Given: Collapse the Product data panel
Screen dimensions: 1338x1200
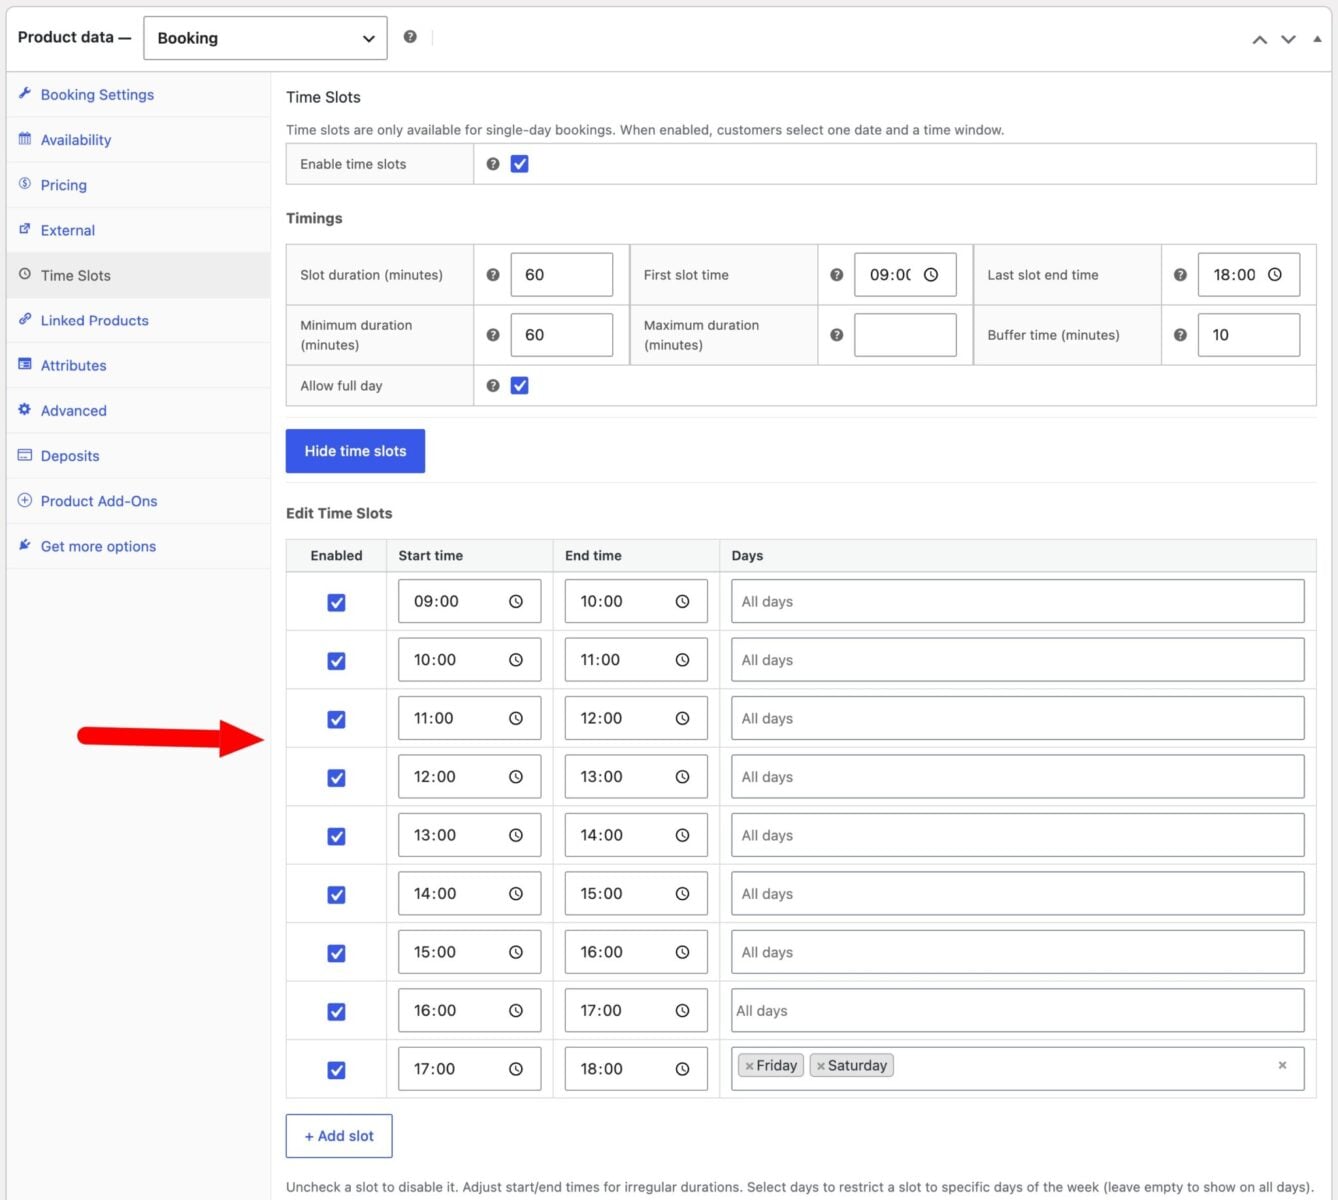Looking at the screenshot, I should (1317, 39).
